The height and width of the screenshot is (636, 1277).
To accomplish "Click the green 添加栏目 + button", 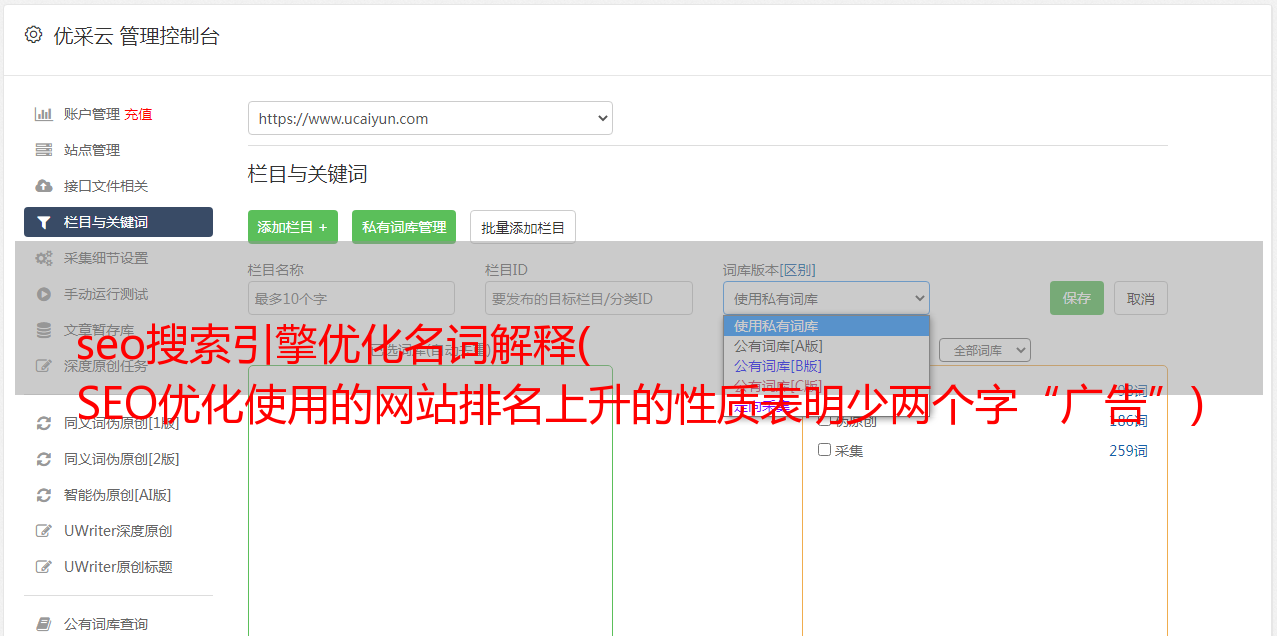I will click(293, 227).
